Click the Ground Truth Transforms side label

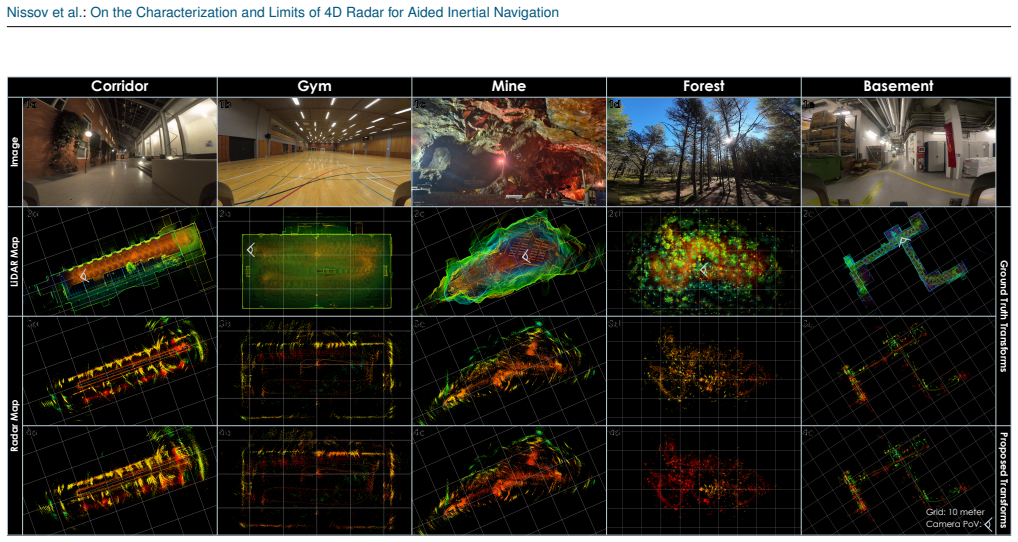(1003, 316)
